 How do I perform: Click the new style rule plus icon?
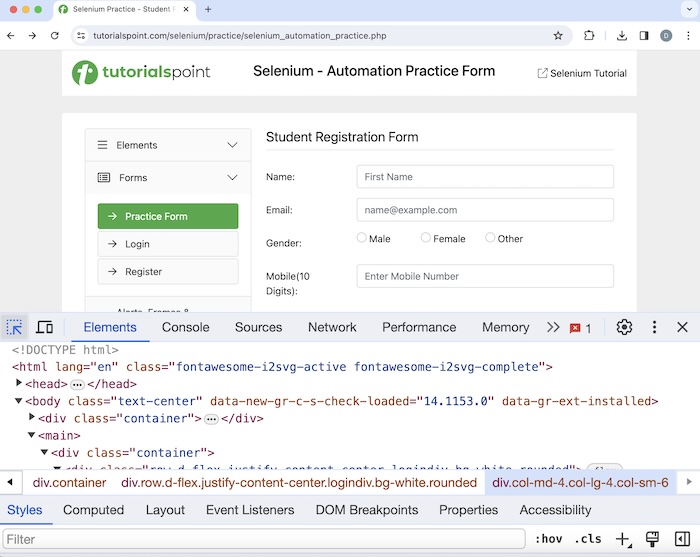tap(623, 539)
